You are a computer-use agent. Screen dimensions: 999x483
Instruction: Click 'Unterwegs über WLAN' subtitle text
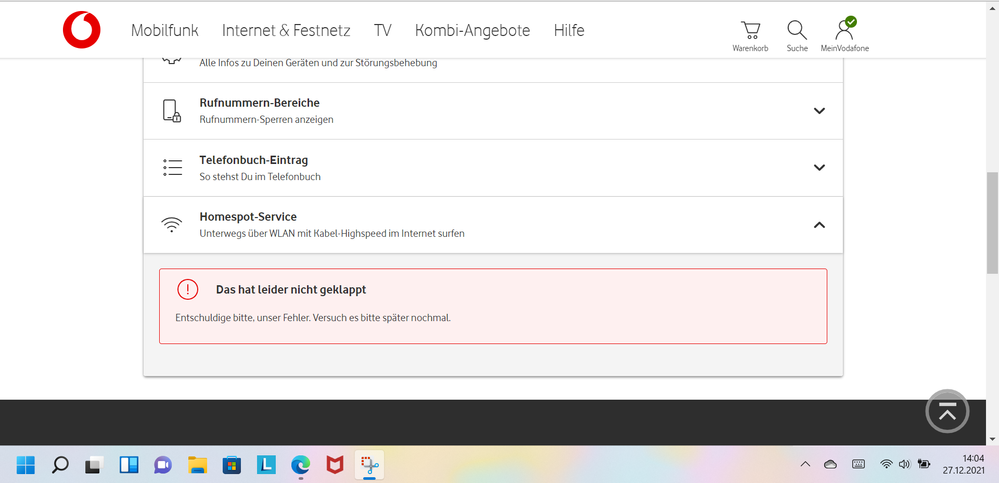(332, 233)
